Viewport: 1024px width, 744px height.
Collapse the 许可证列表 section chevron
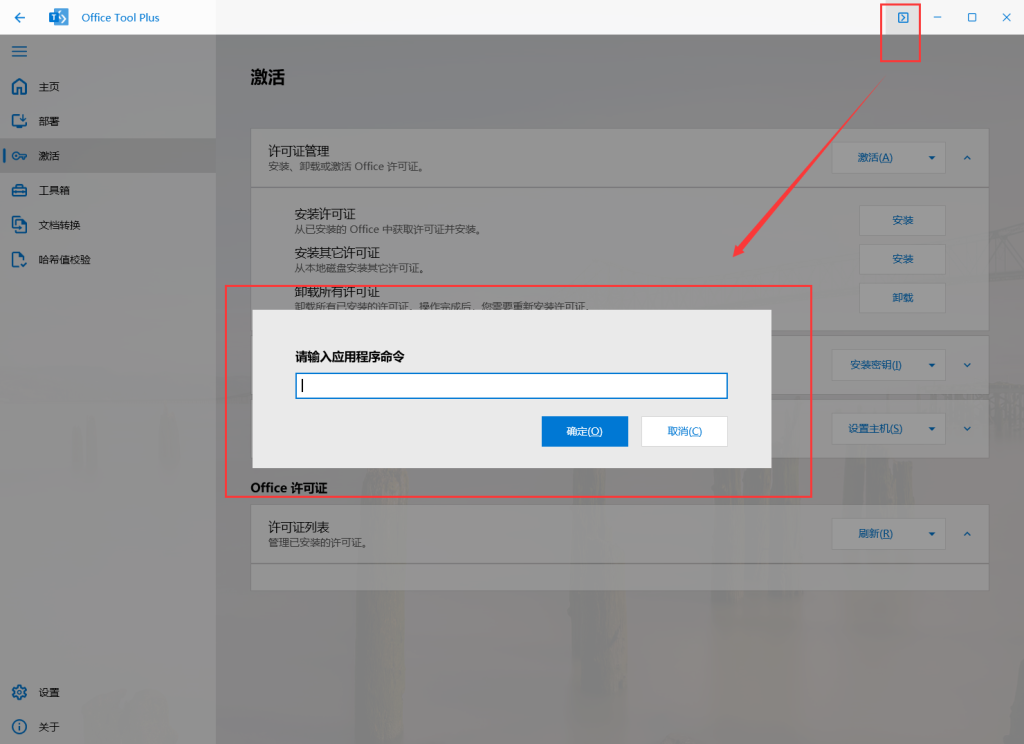click(966, 533)
